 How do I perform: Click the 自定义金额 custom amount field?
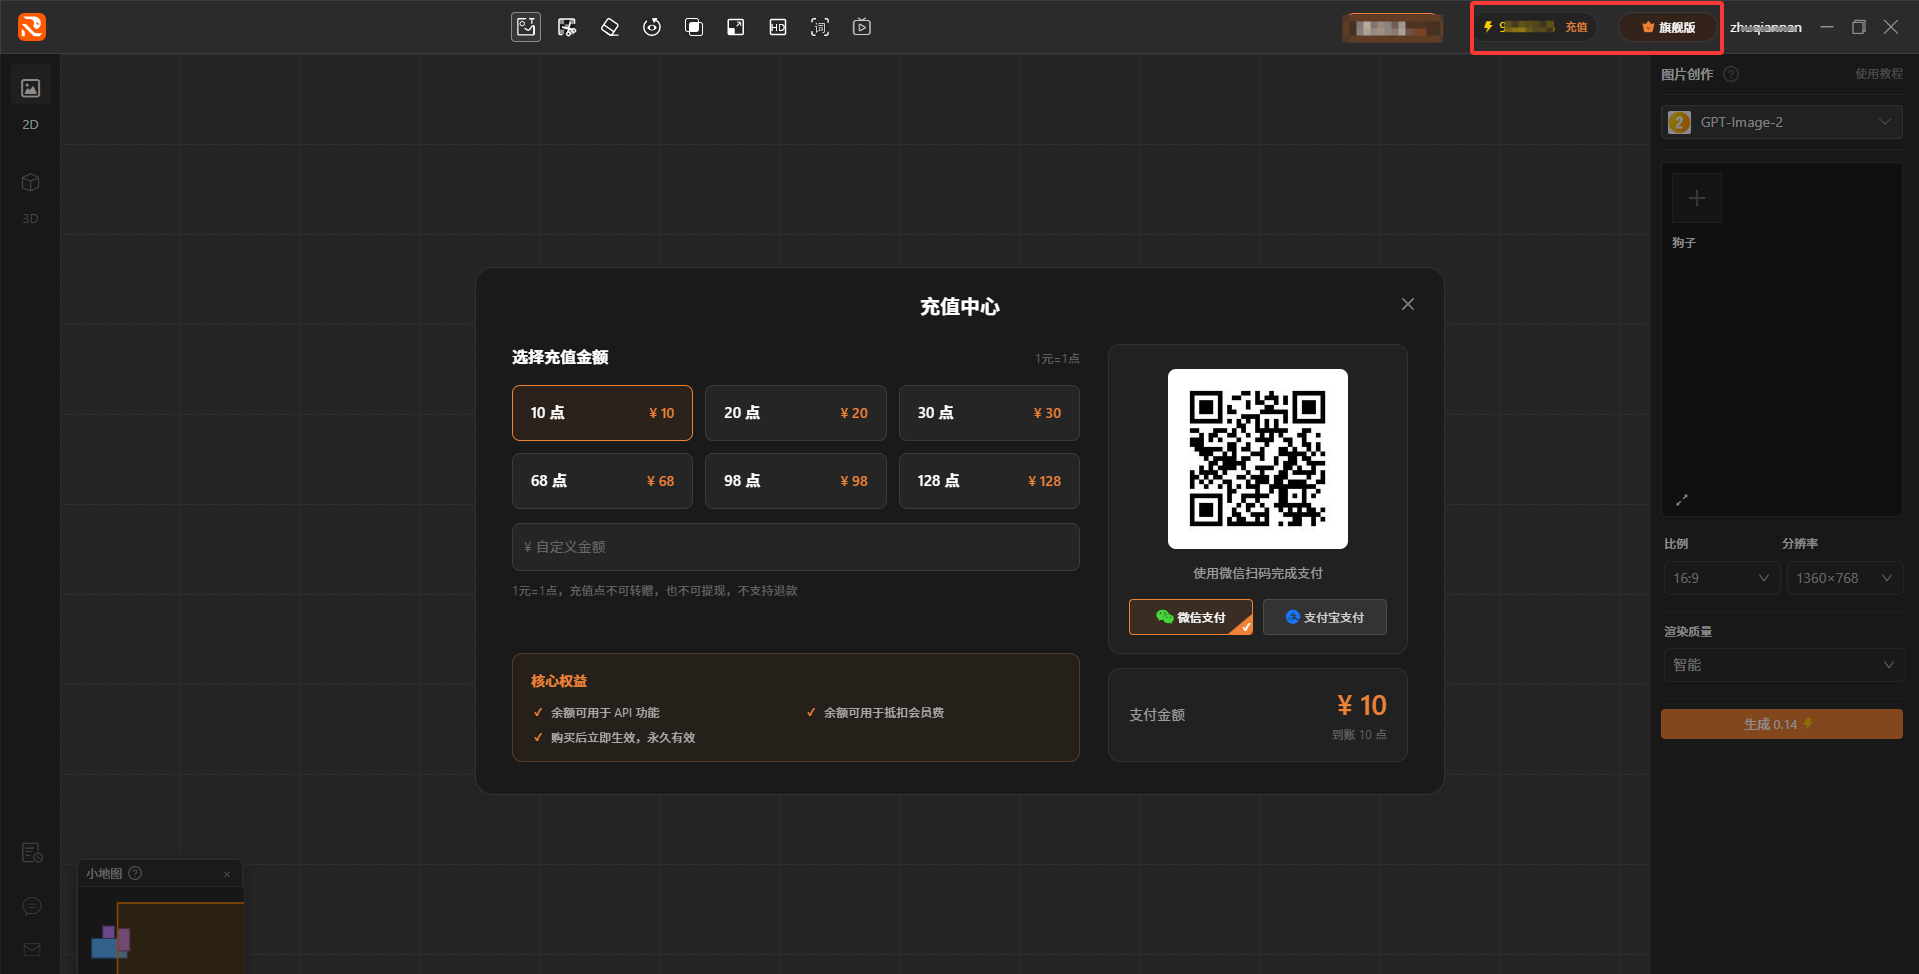[x=796, y=547]
